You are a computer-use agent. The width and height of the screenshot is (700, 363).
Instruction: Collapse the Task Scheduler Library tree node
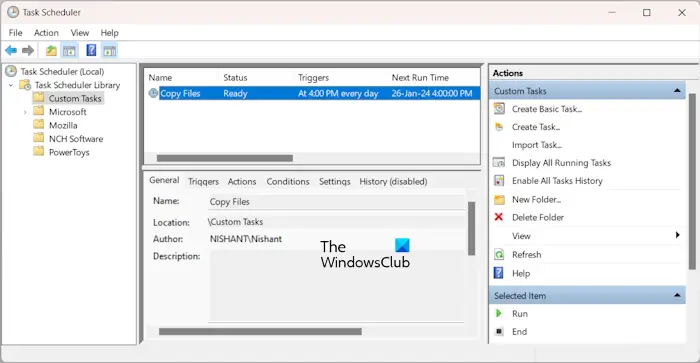coord(11,85)
